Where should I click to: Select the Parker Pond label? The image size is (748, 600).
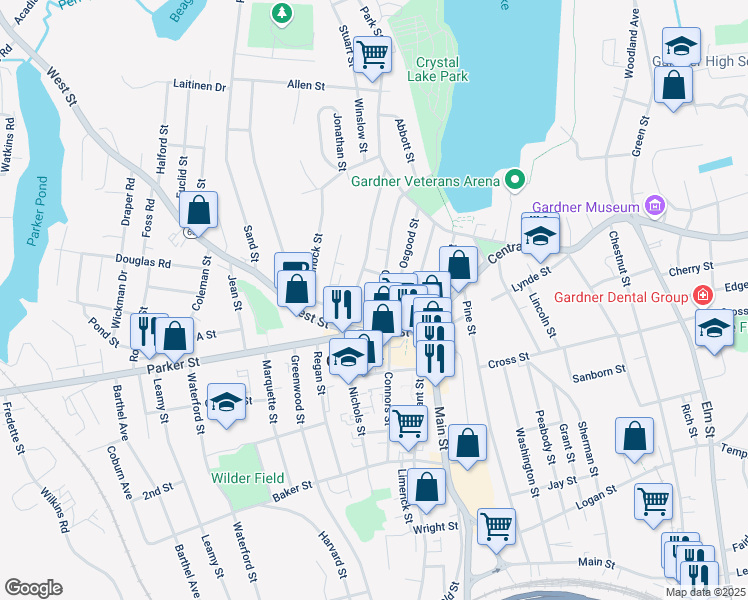pyautogui.click(x=37, y=211)
